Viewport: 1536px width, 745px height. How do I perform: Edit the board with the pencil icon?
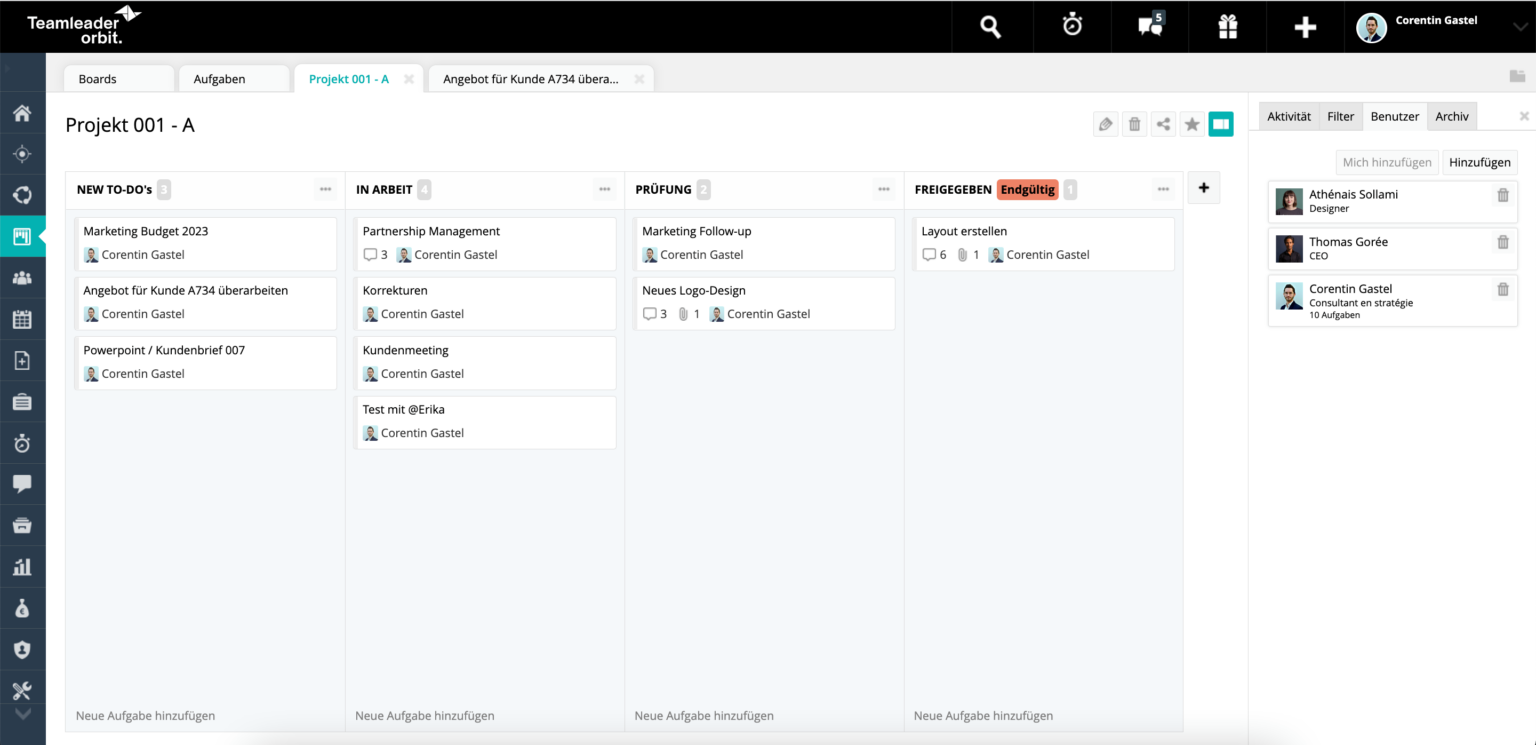[x=1105, y=124]
